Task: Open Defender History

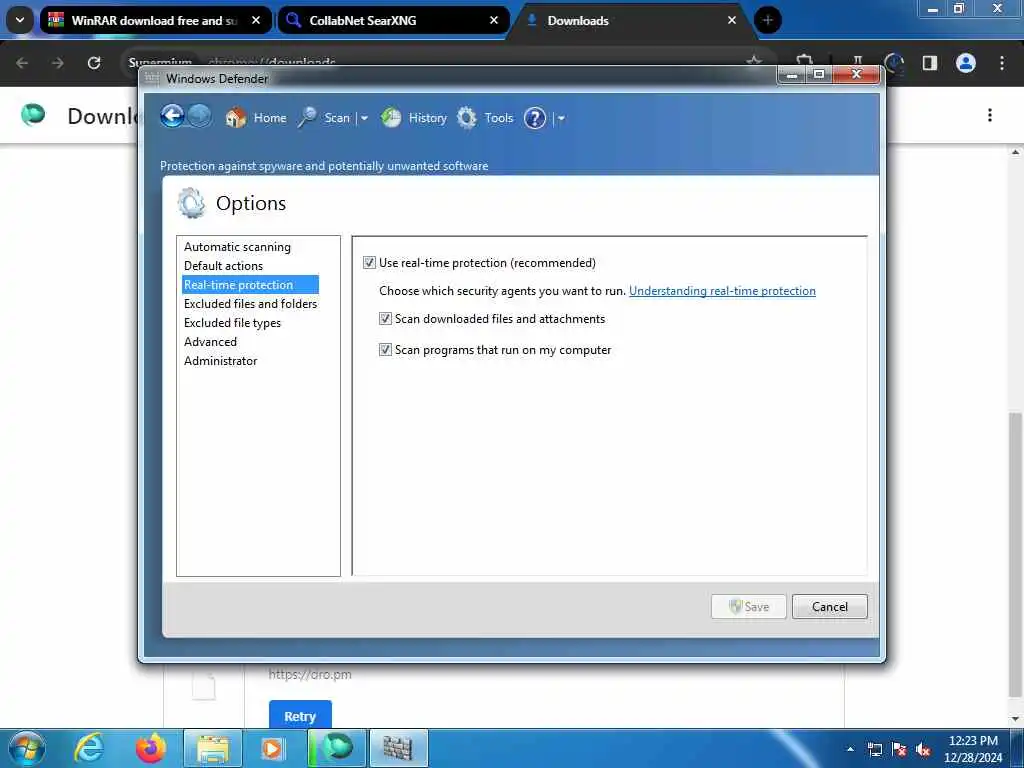Action: coord(414,118)
